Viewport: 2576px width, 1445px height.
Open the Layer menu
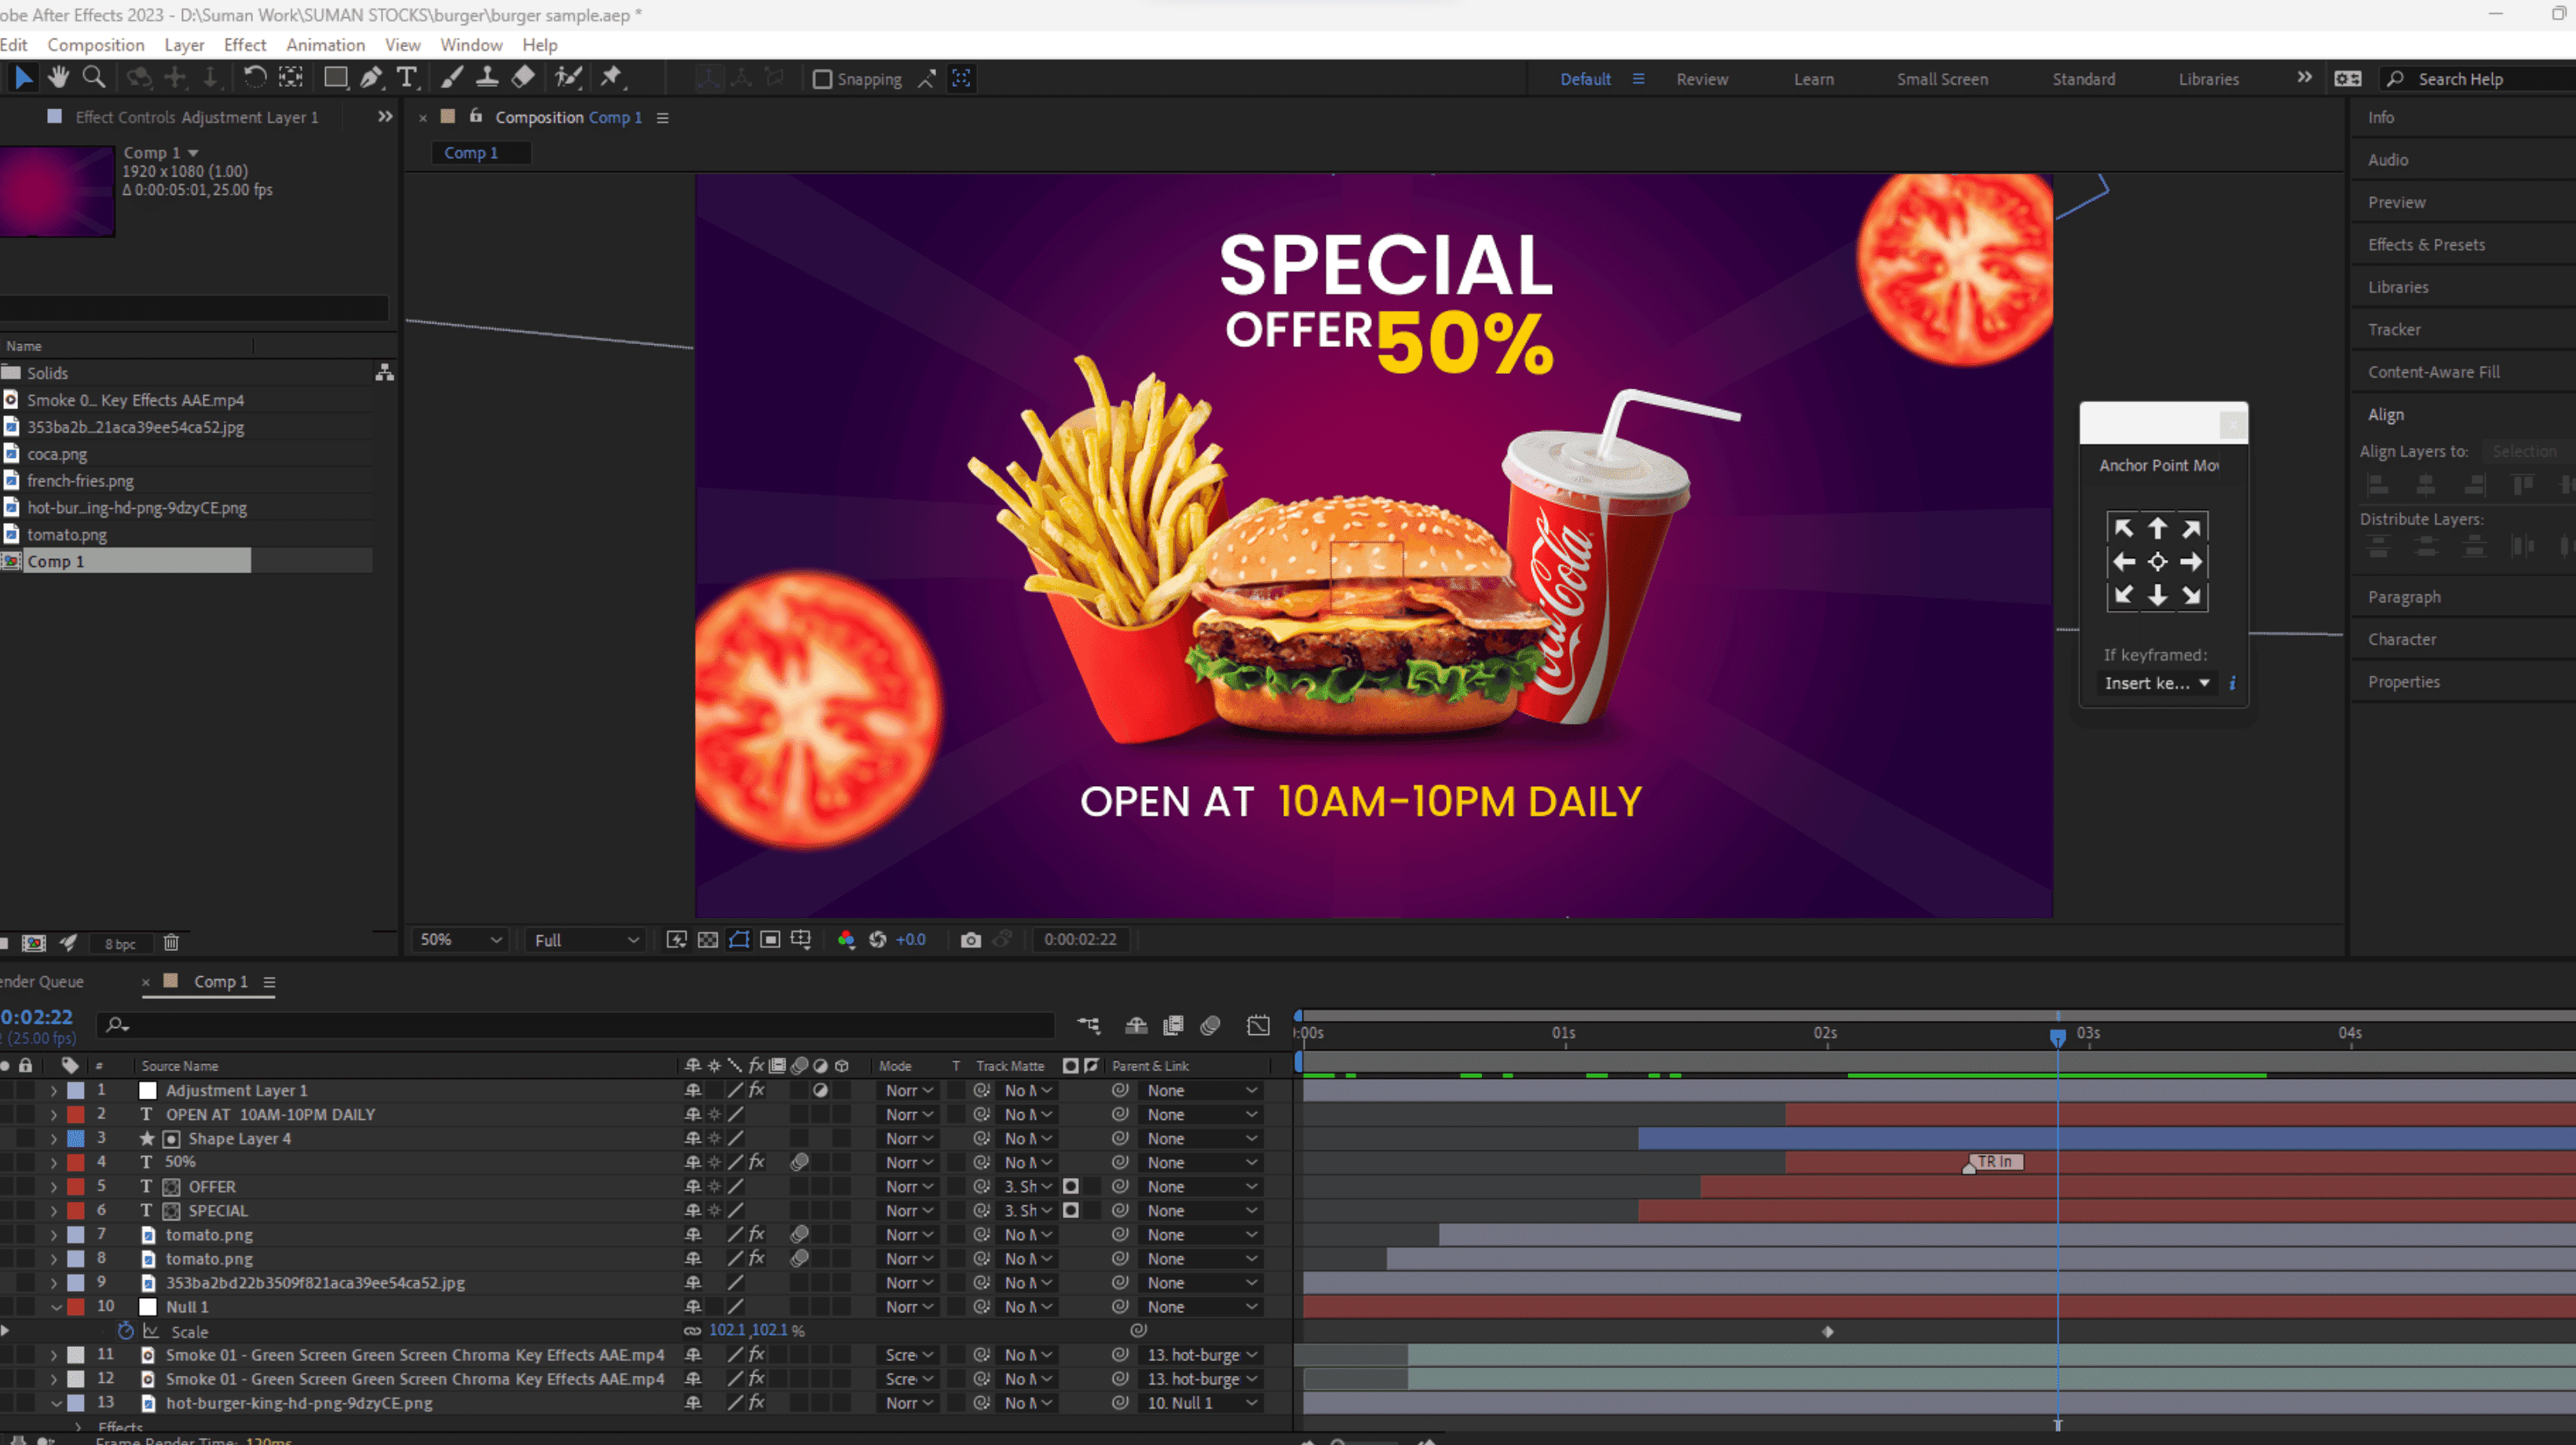pyautogui.click(x=184, y=45)
